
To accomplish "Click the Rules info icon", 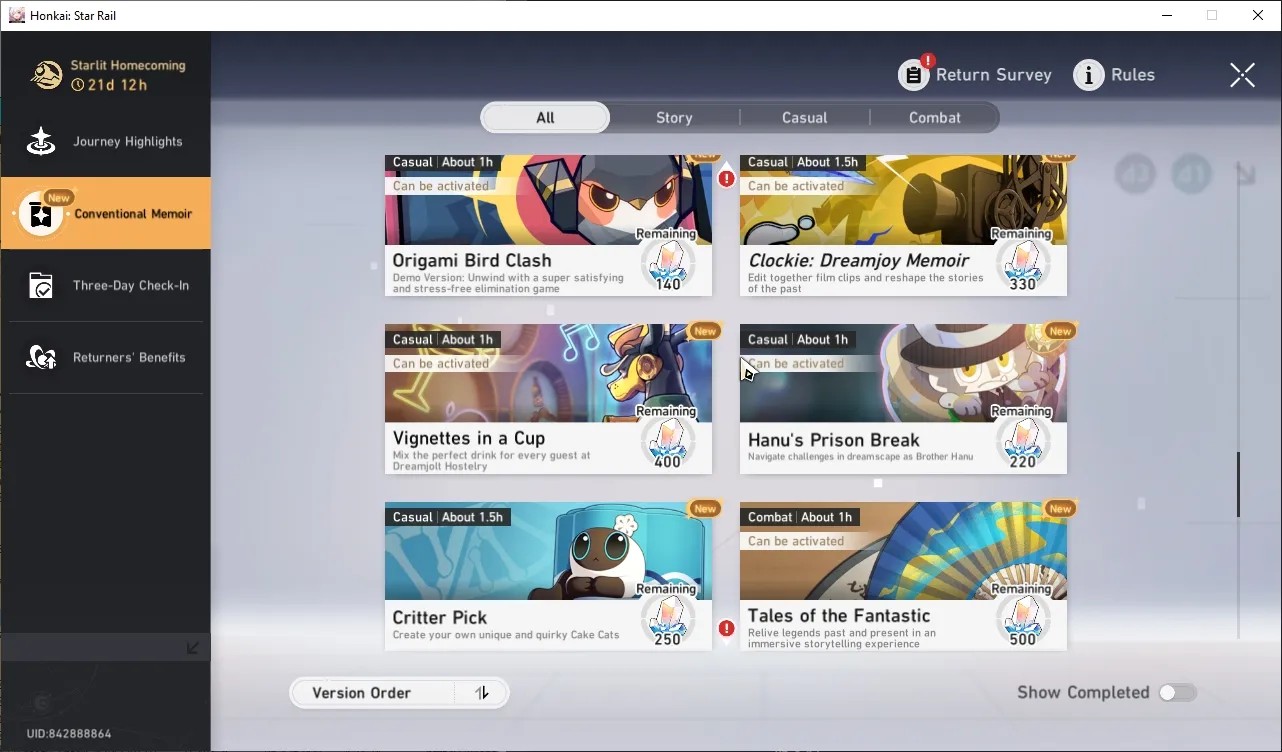I will coord(1088,75).
